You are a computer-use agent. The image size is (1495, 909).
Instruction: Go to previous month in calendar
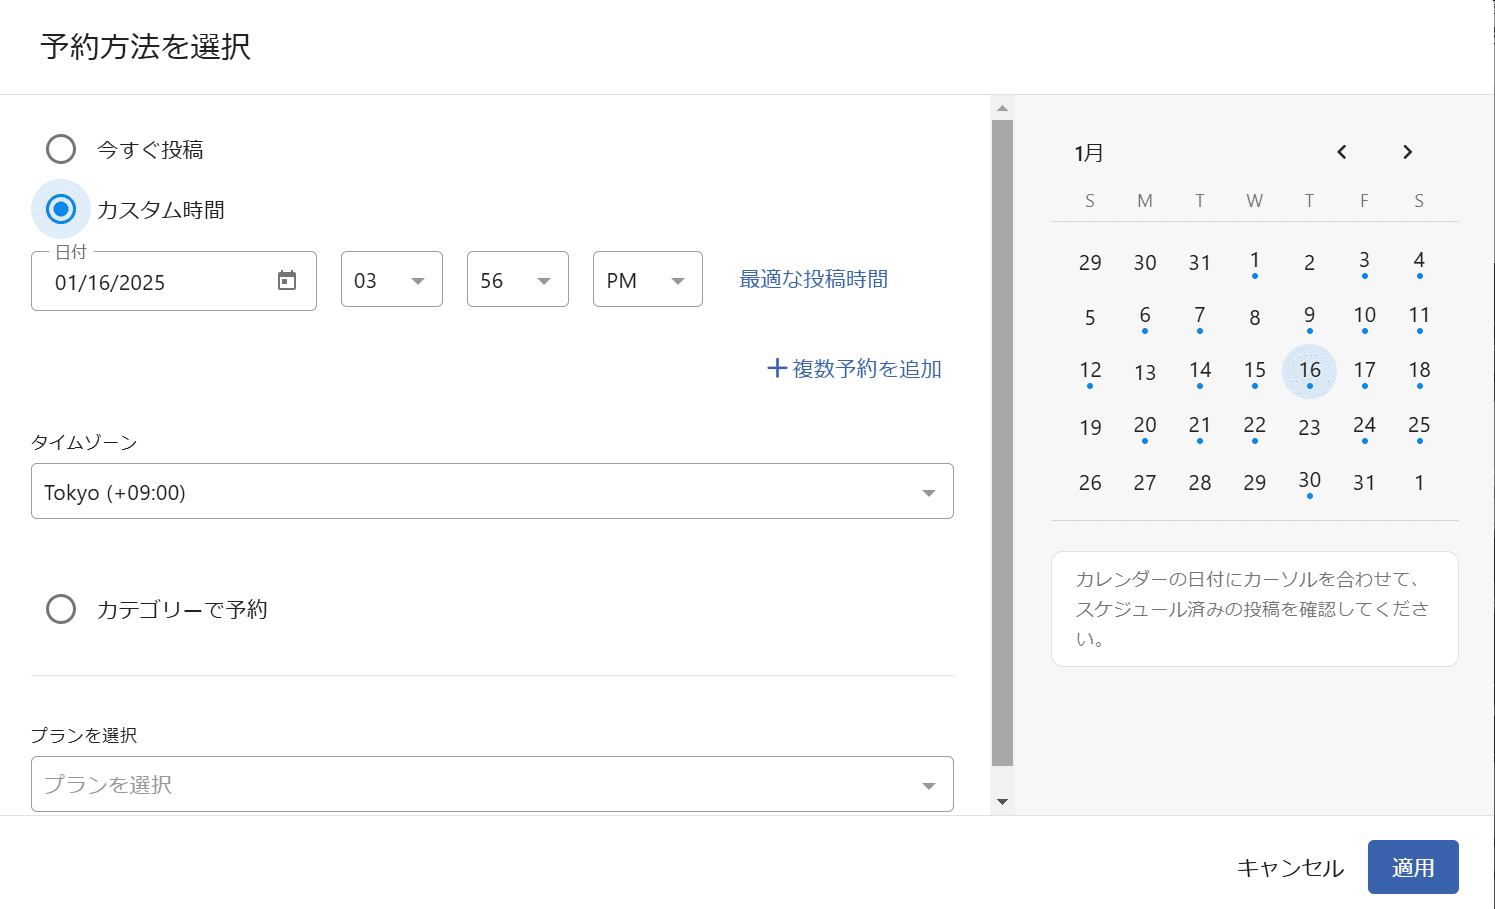[1342, 152]
